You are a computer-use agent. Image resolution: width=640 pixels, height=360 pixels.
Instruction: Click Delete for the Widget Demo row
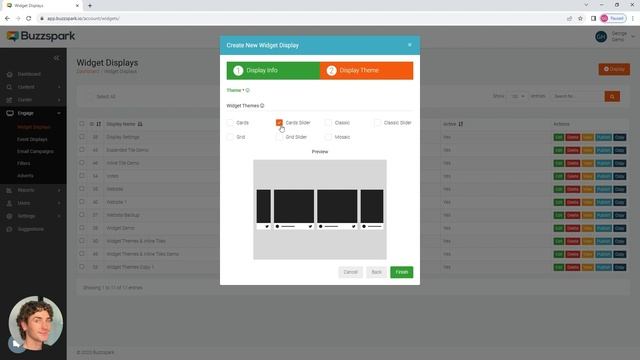point(573,228)
